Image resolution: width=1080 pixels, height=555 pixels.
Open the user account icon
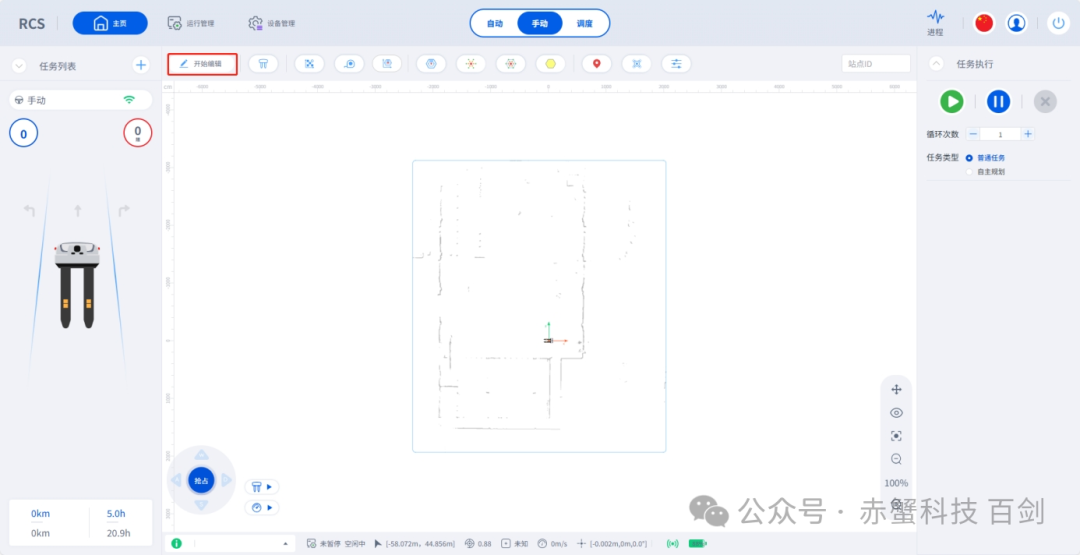point(1016,23)
